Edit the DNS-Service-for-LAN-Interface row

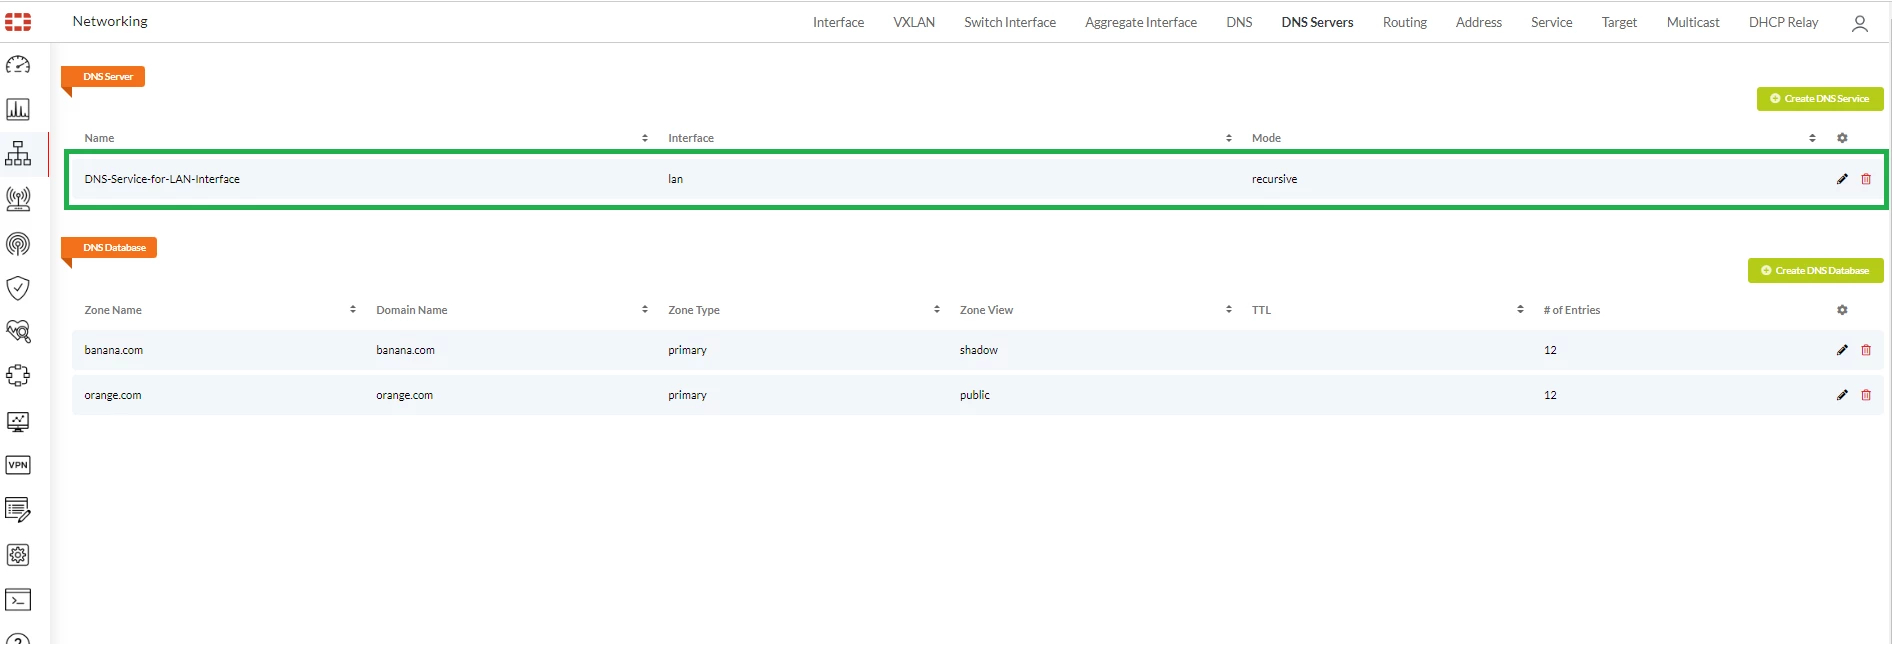[1842, 179]
